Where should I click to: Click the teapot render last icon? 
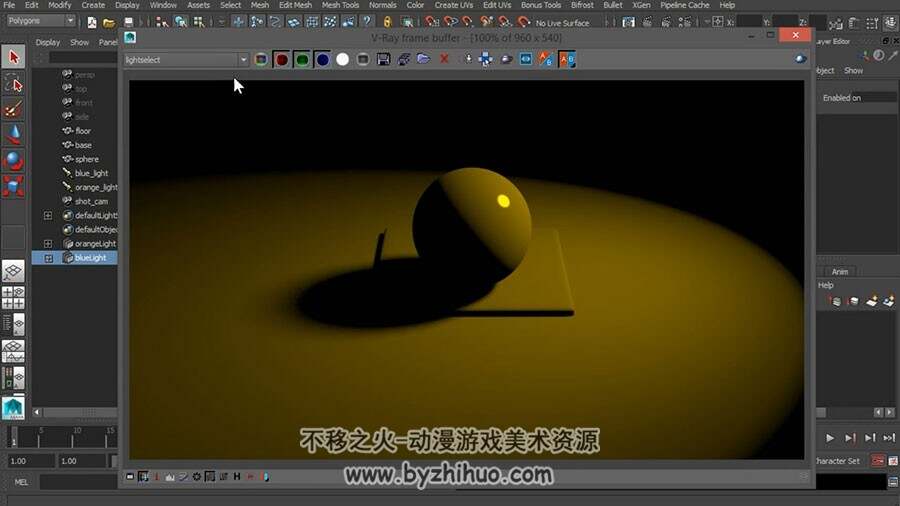point(506,59)
